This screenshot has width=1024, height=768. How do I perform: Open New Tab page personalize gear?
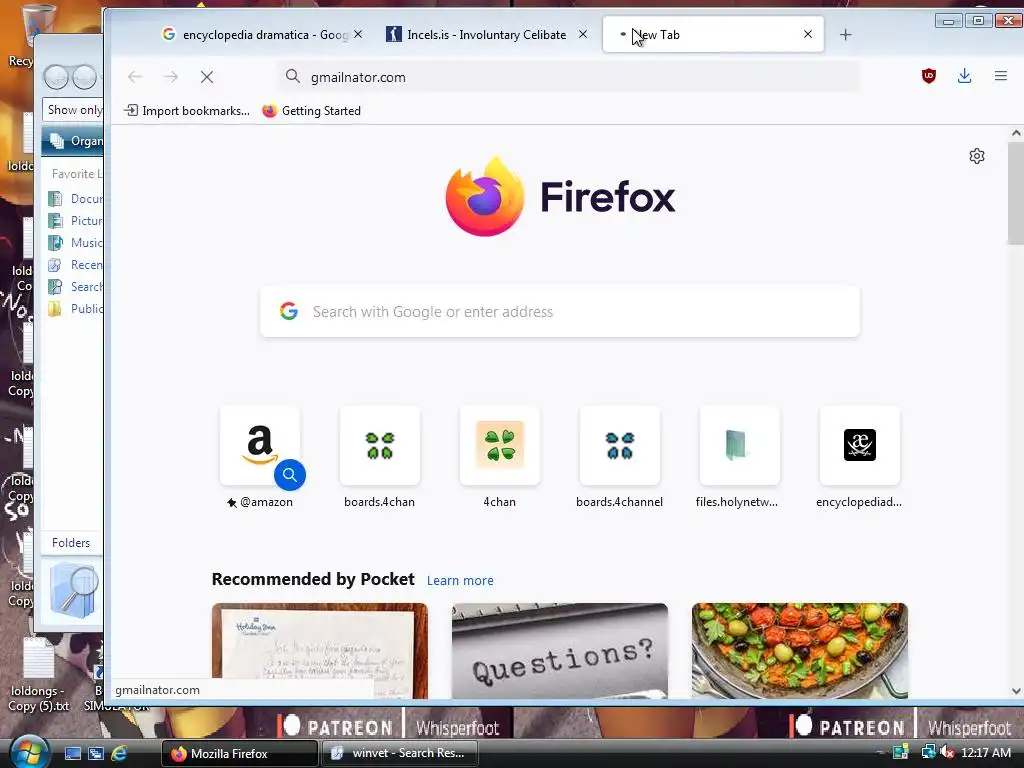977,156
